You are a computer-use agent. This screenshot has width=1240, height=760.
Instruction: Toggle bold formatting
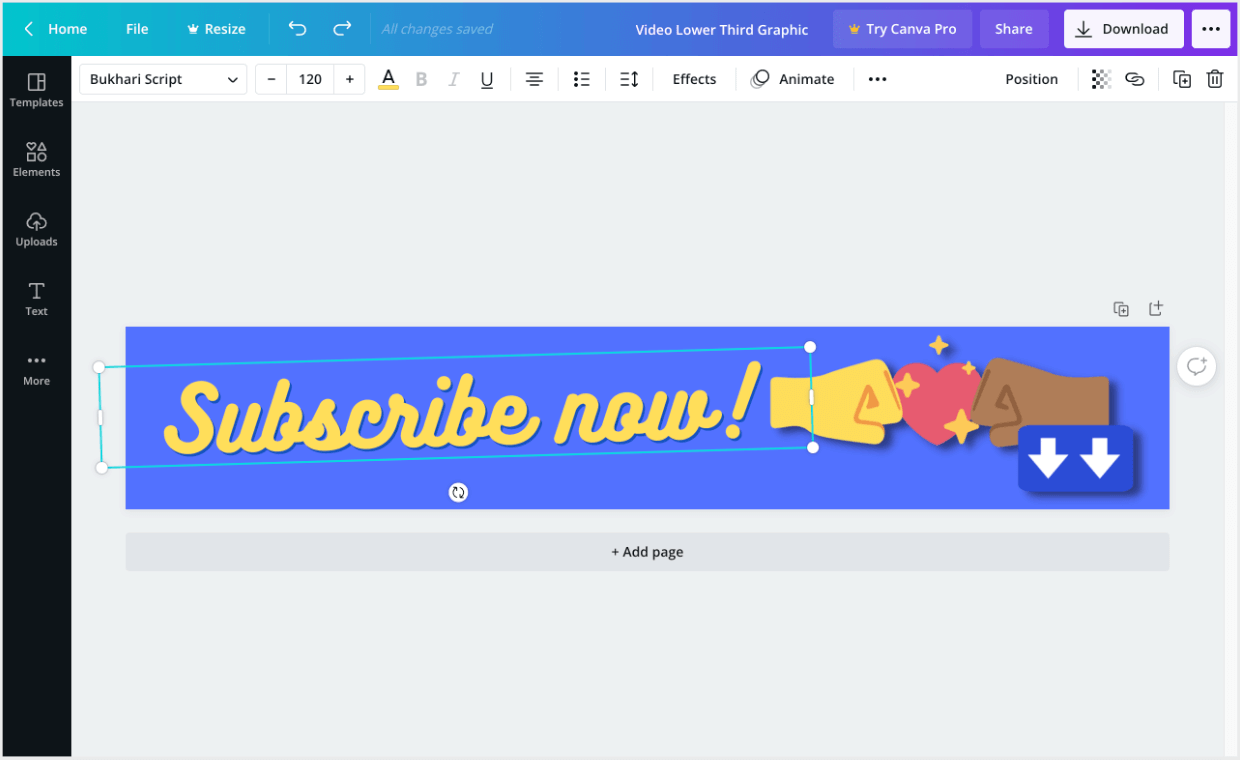[421, 79]
